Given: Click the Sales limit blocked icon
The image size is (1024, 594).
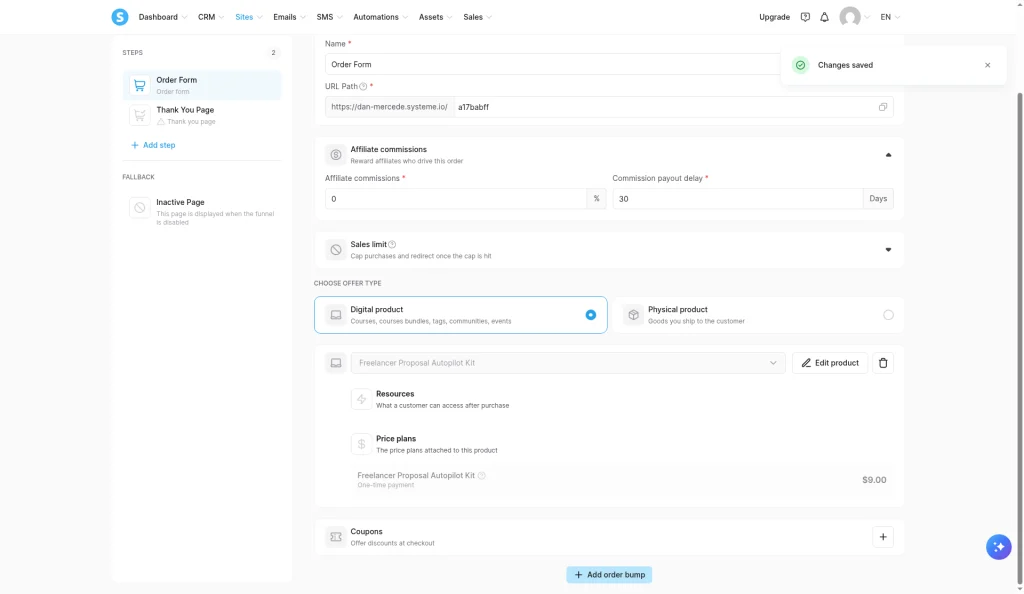Looking at the screenshot, I should 336,249.
